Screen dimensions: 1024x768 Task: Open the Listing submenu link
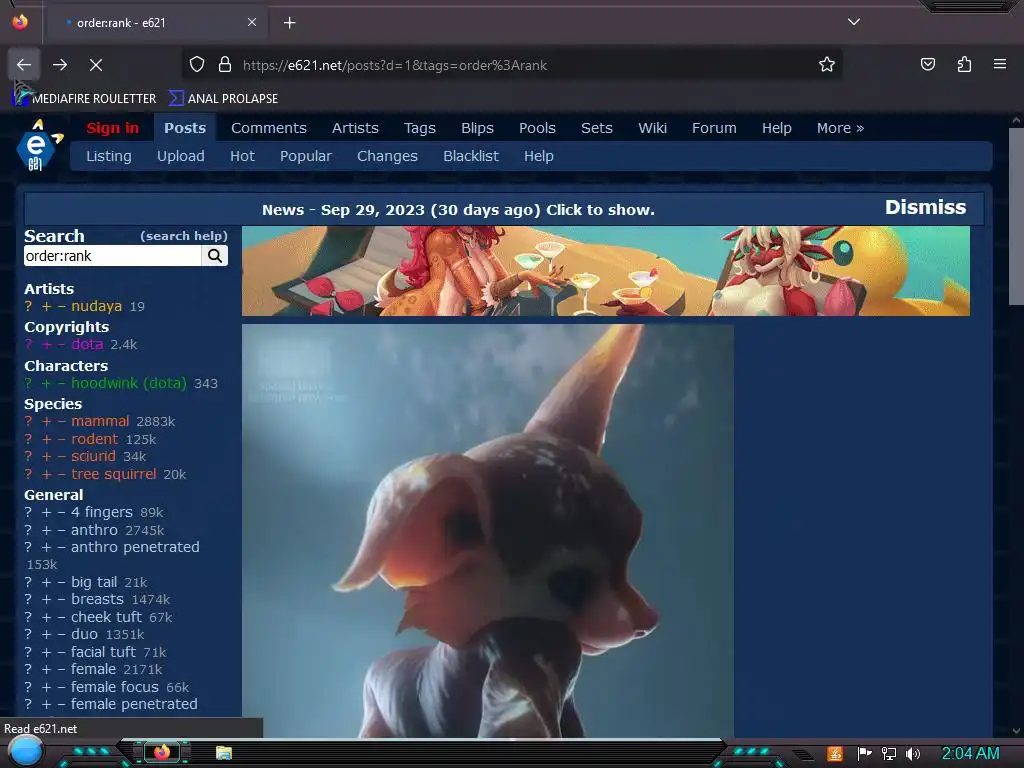pos(108,156)
